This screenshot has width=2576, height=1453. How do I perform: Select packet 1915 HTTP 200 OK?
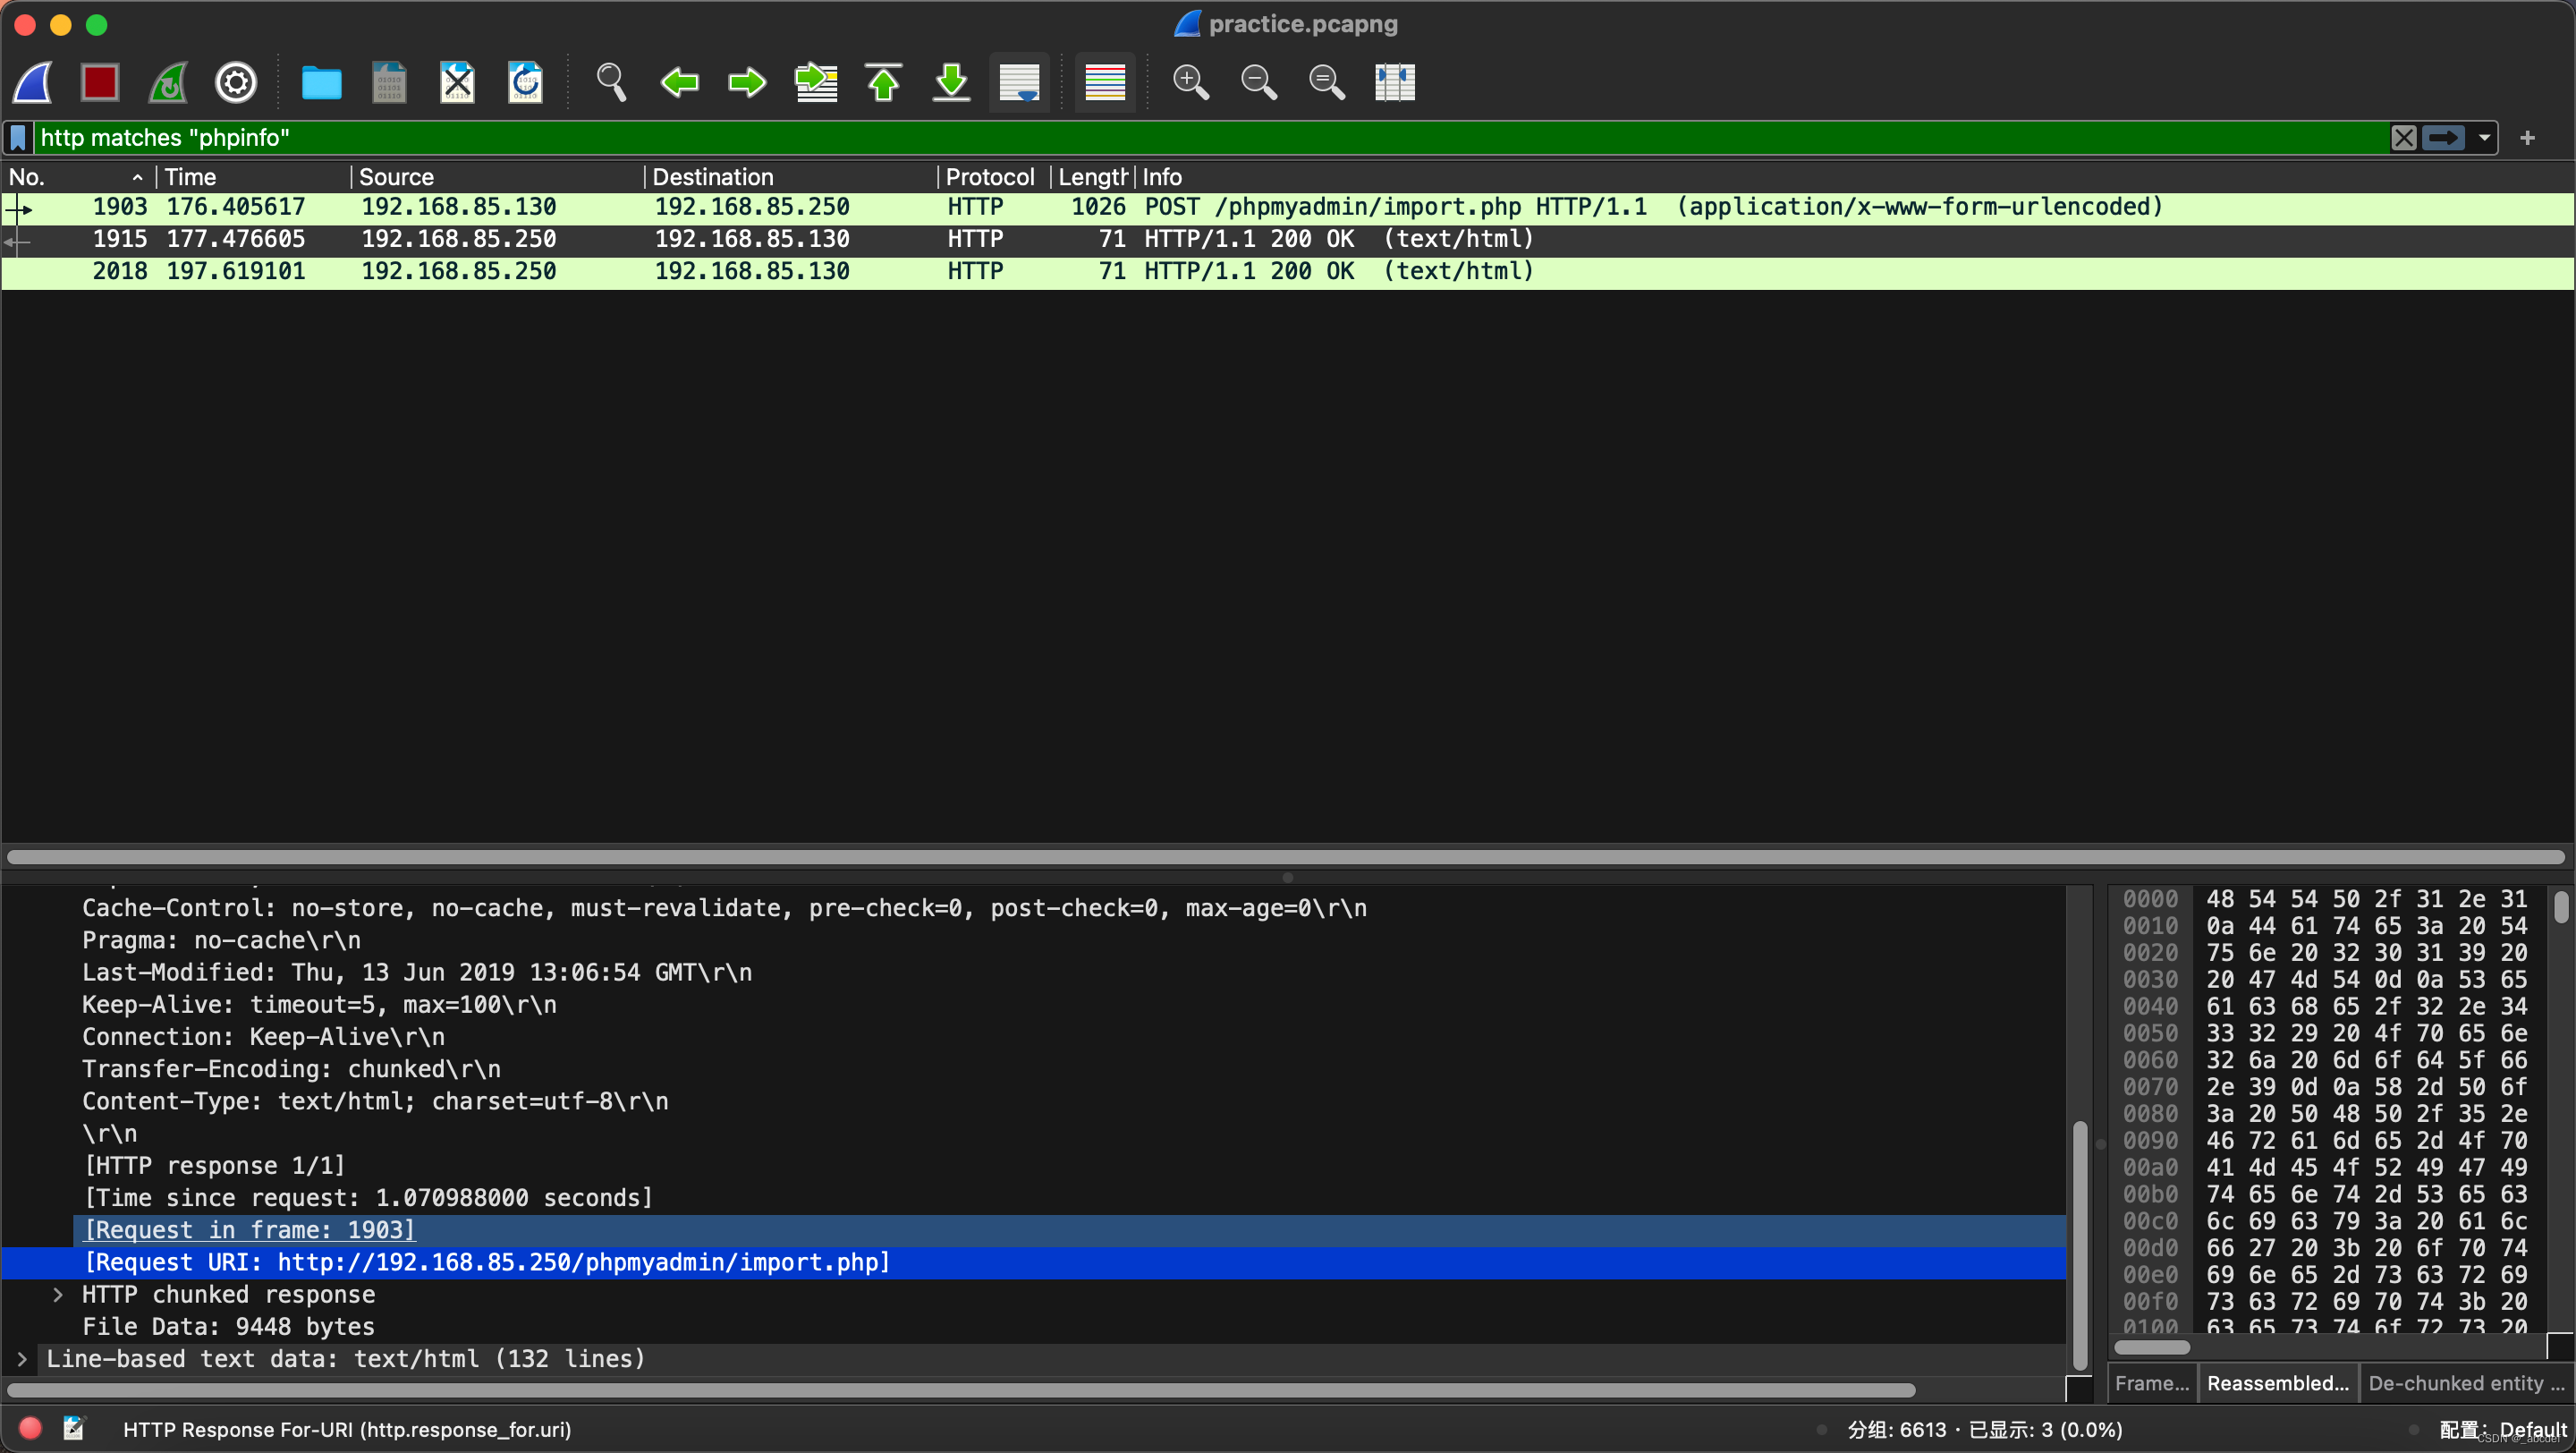1287,239
